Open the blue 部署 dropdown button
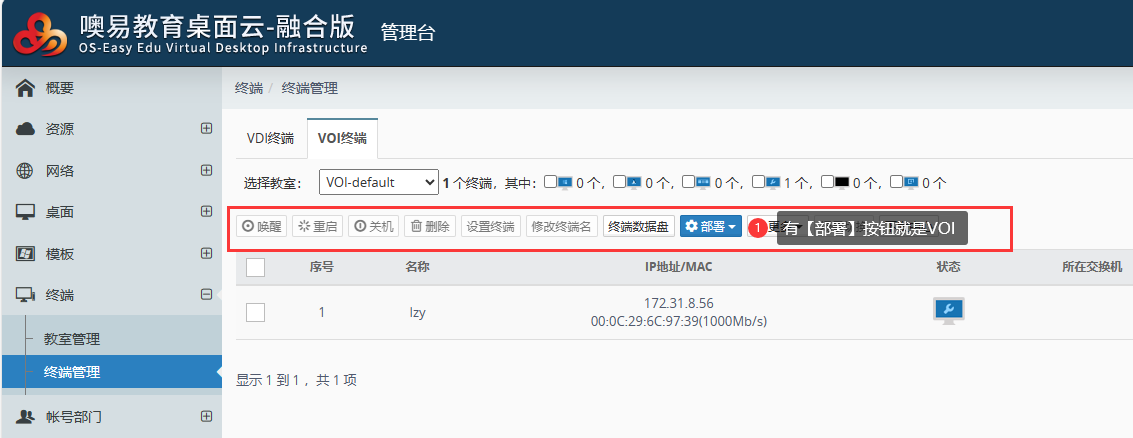Screen dimensions: 1133x438 click(x=710, y=227)
